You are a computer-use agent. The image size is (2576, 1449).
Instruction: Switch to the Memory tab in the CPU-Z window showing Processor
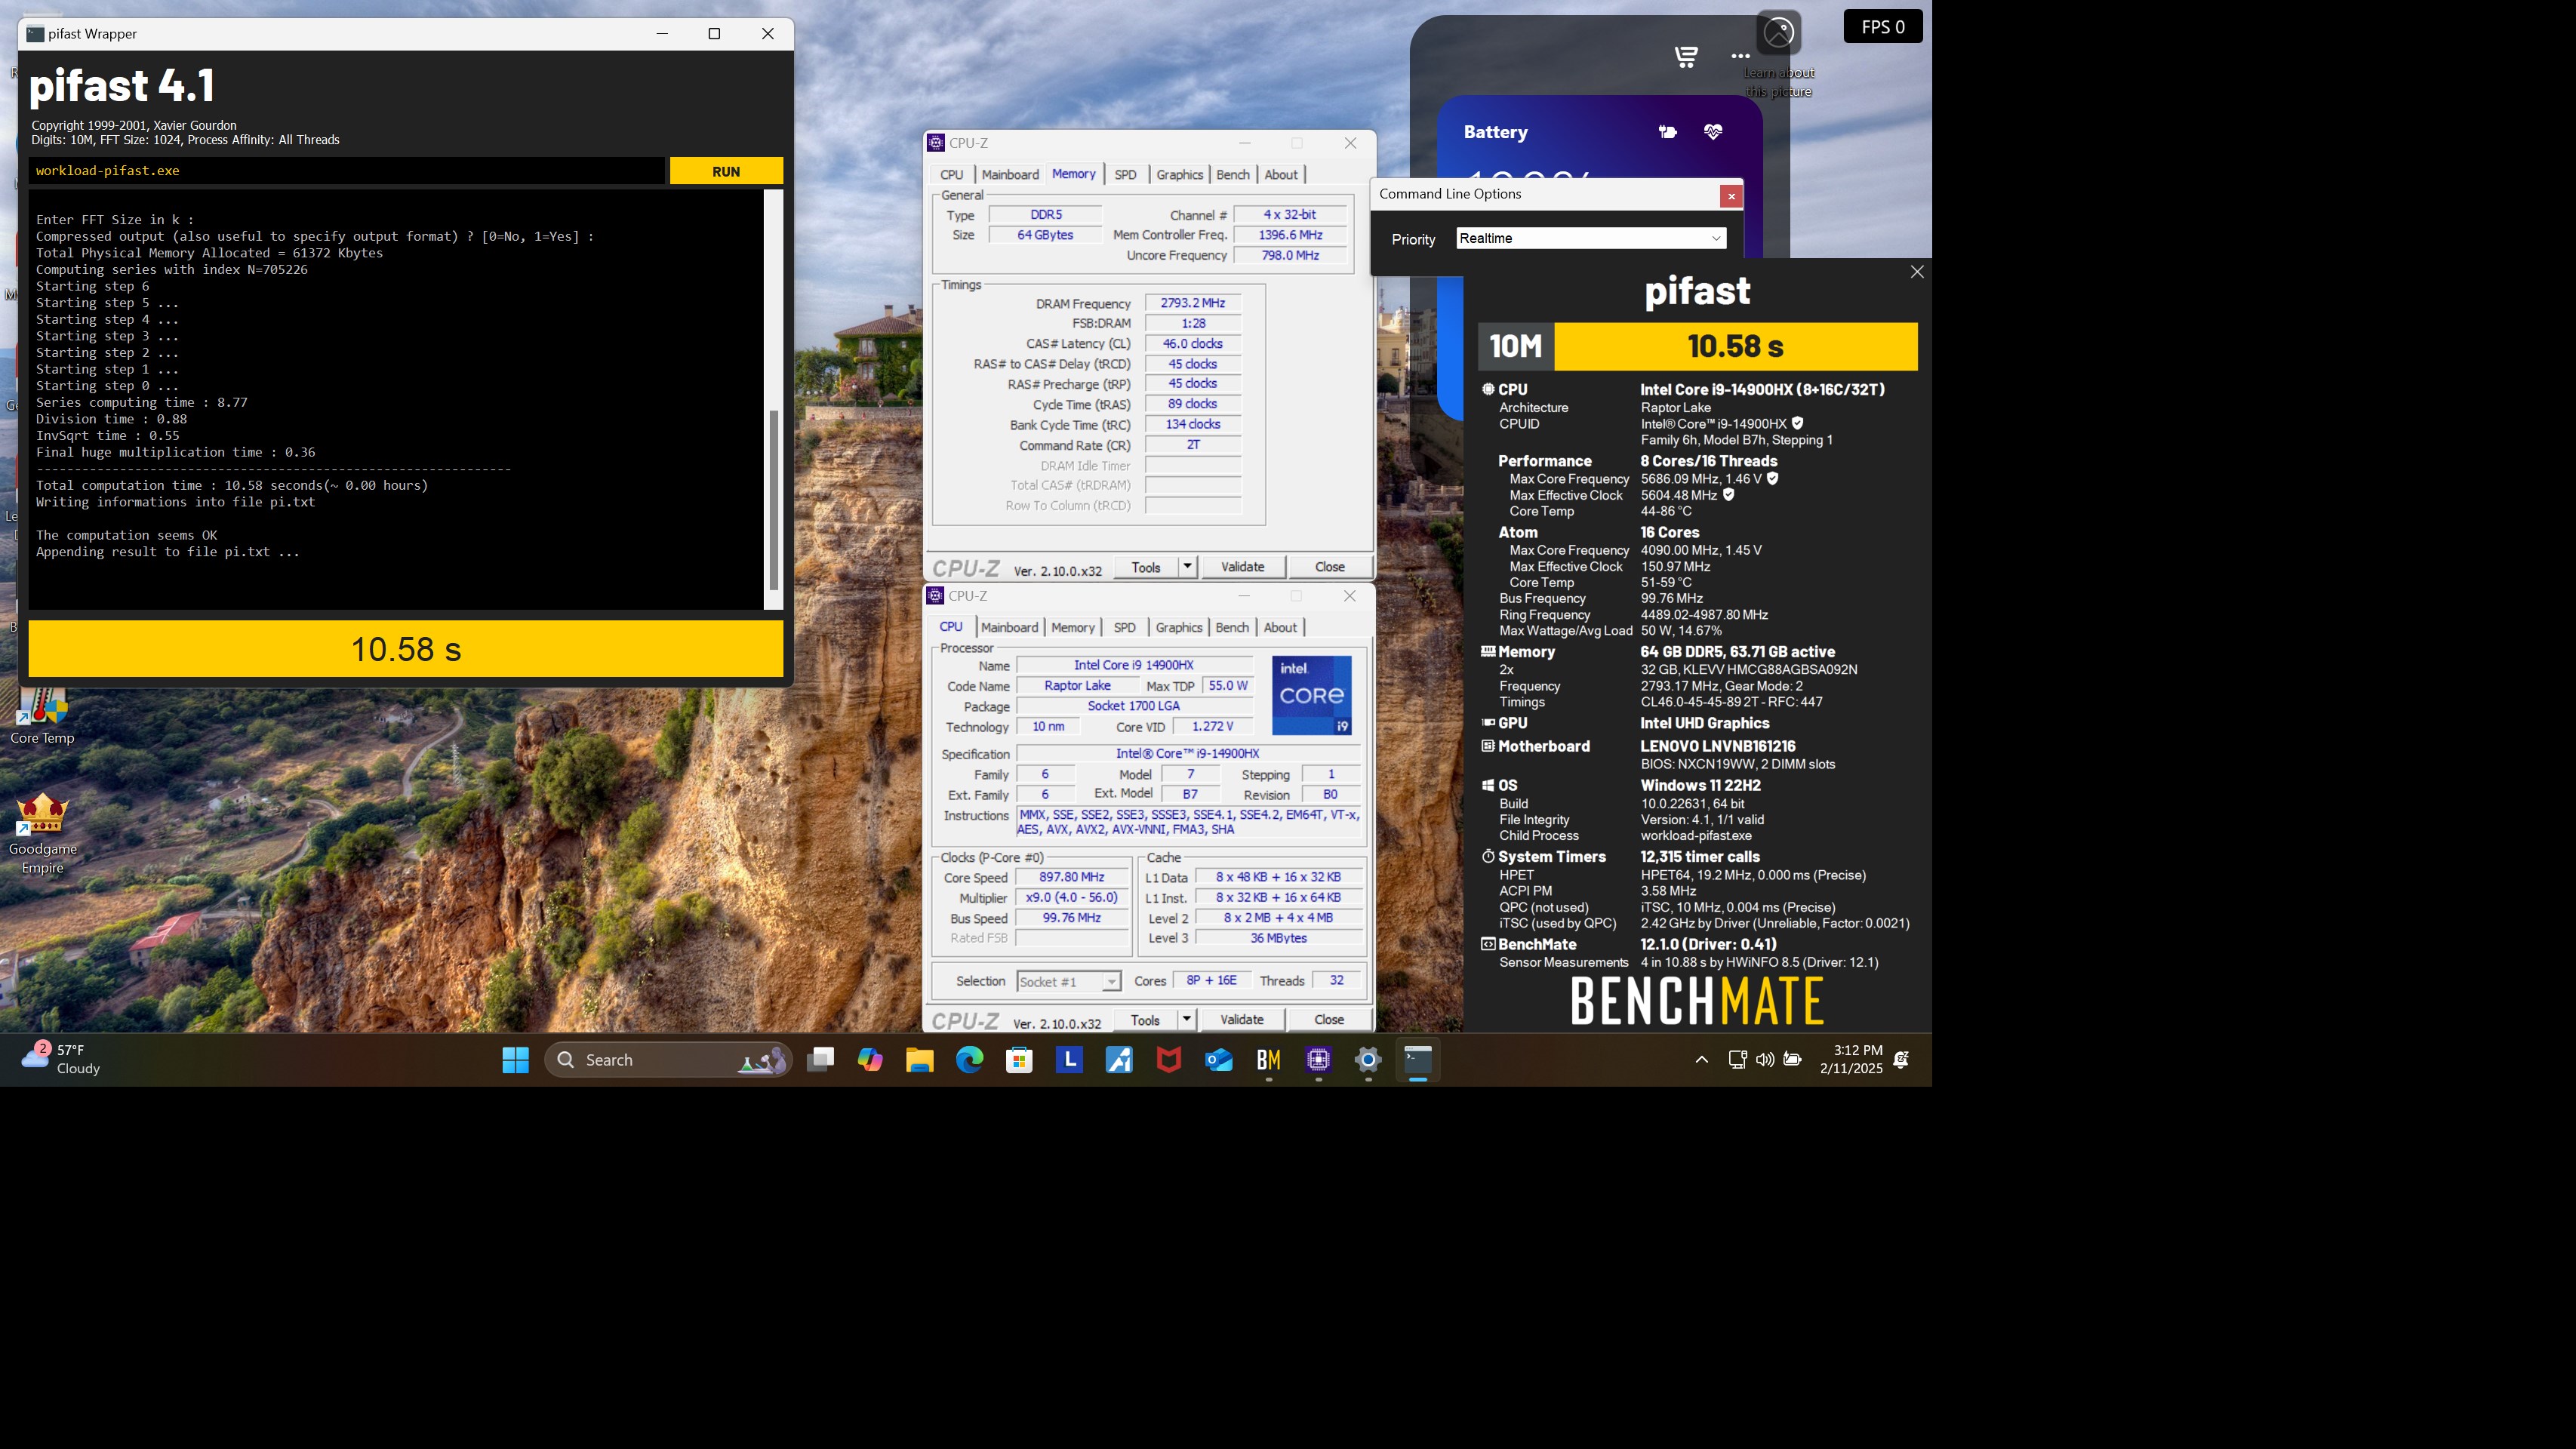[x=1073, y=628]
